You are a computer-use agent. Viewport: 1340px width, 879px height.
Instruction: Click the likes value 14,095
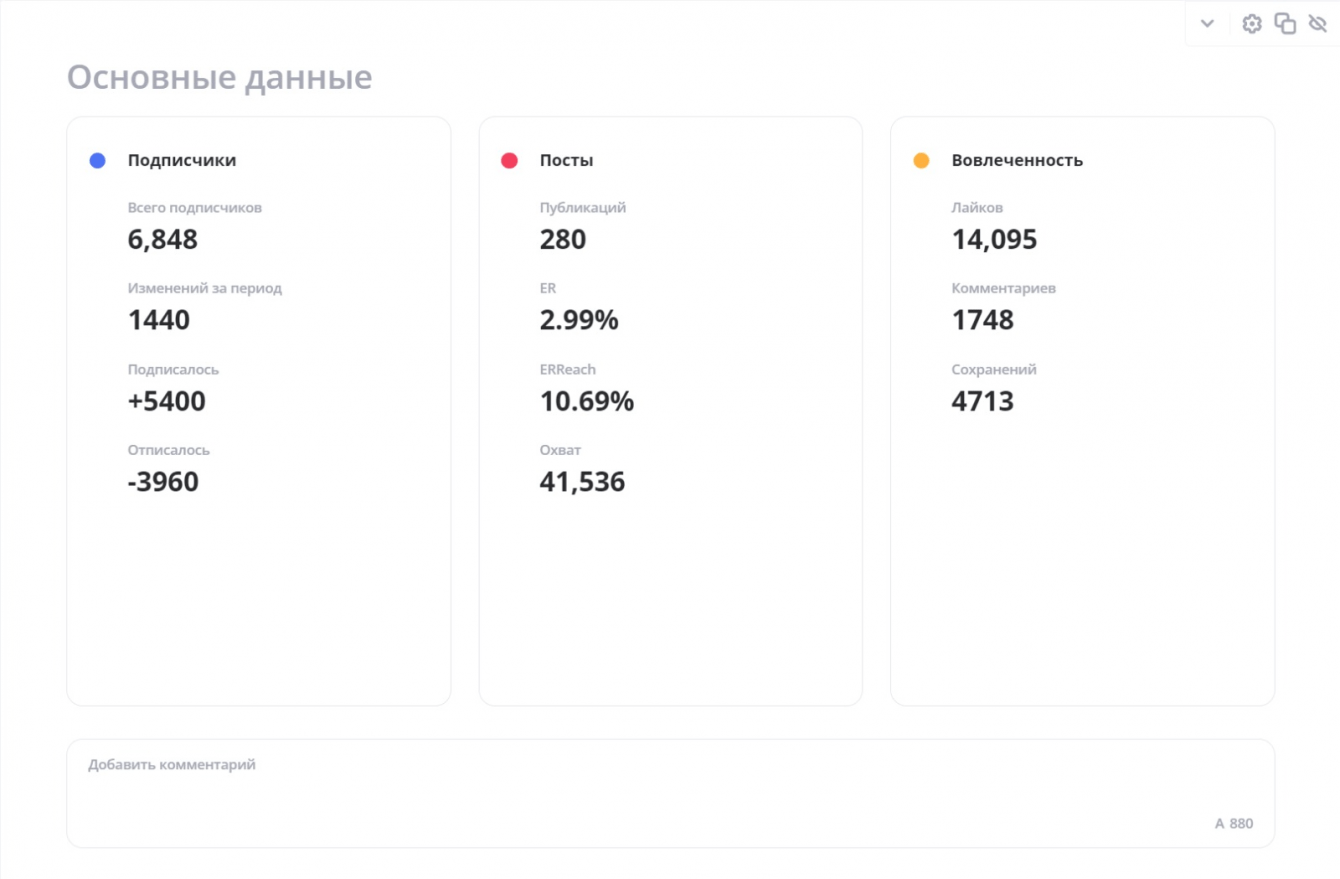[x=994, y=240]
